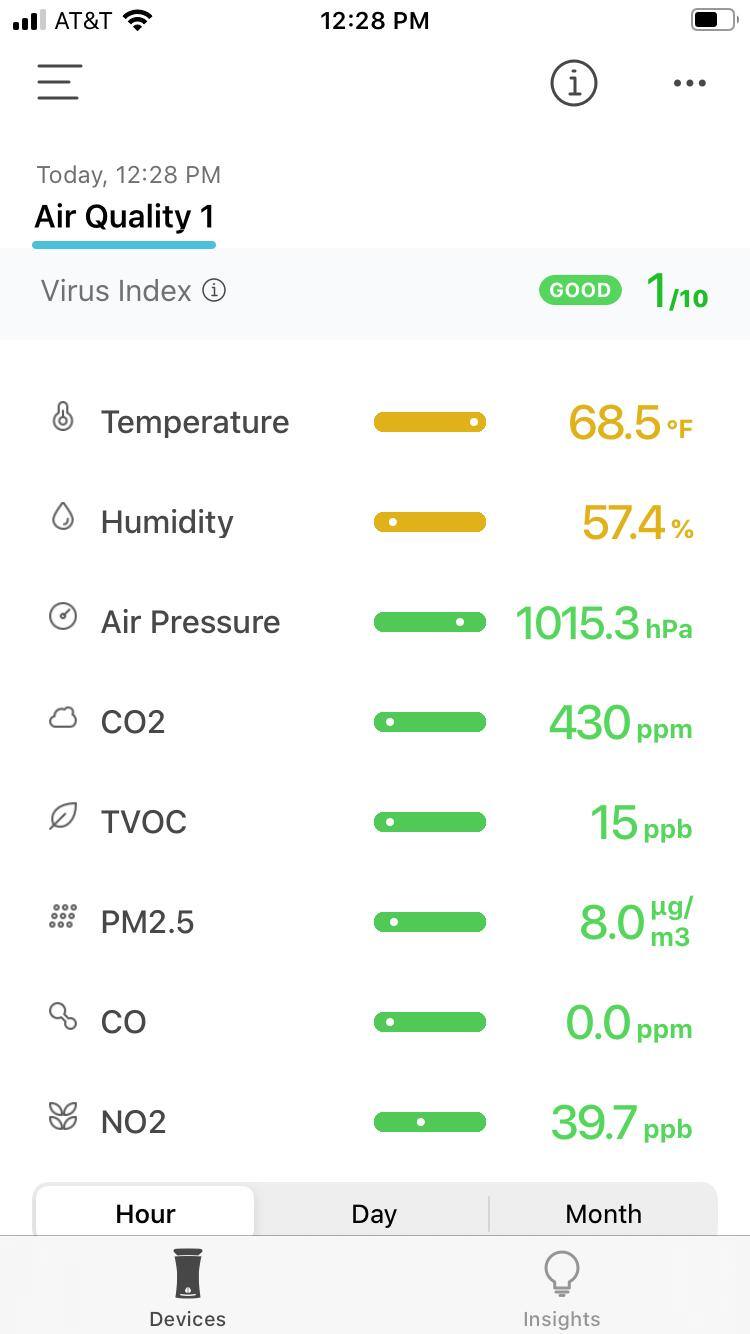Open the NO2 39.7 ppb reading
750x1334 pixels.
pyautogui.click(x=621, y=1122)
